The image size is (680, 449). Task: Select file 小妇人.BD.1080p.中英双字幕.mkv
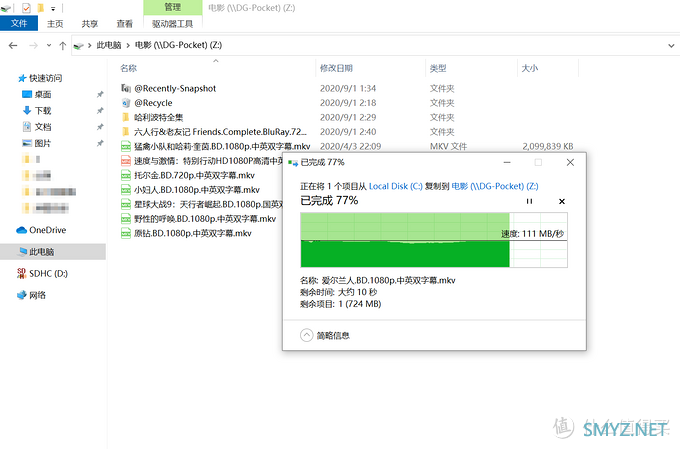tap(196, 190)
